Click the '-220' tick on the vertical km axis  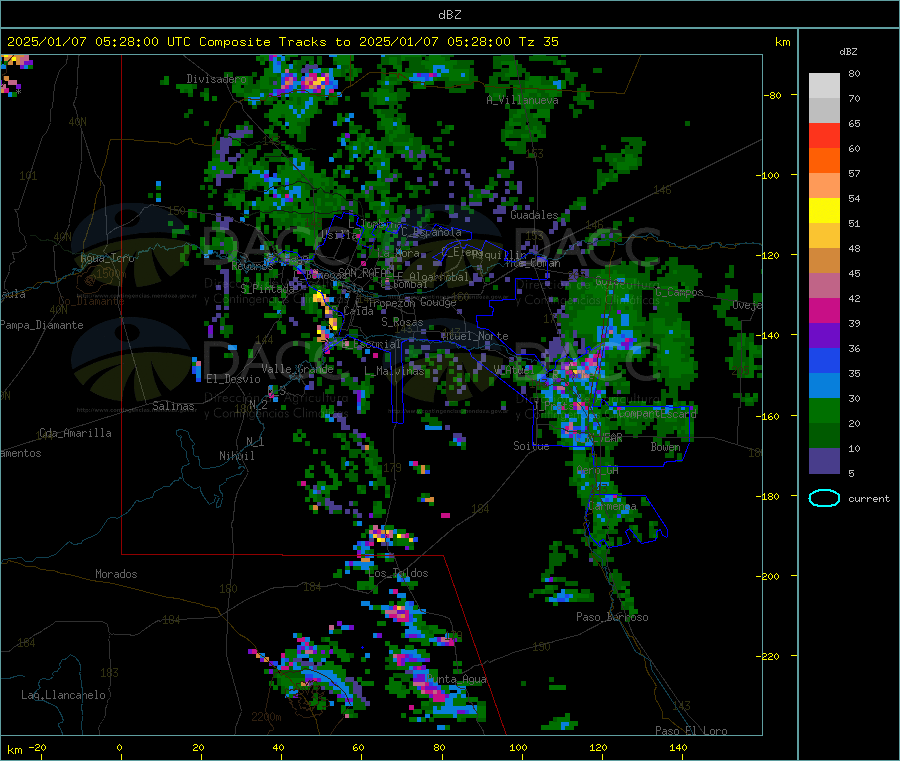click(x=767, y=657)
